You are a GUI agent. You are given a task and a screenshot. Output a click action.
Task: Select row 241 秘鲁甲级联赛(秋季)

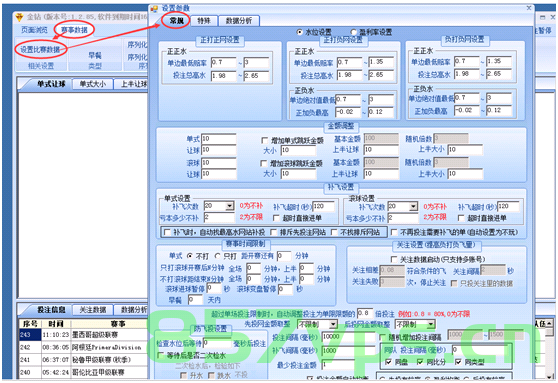pyautogui.click(x=83, y=360)
